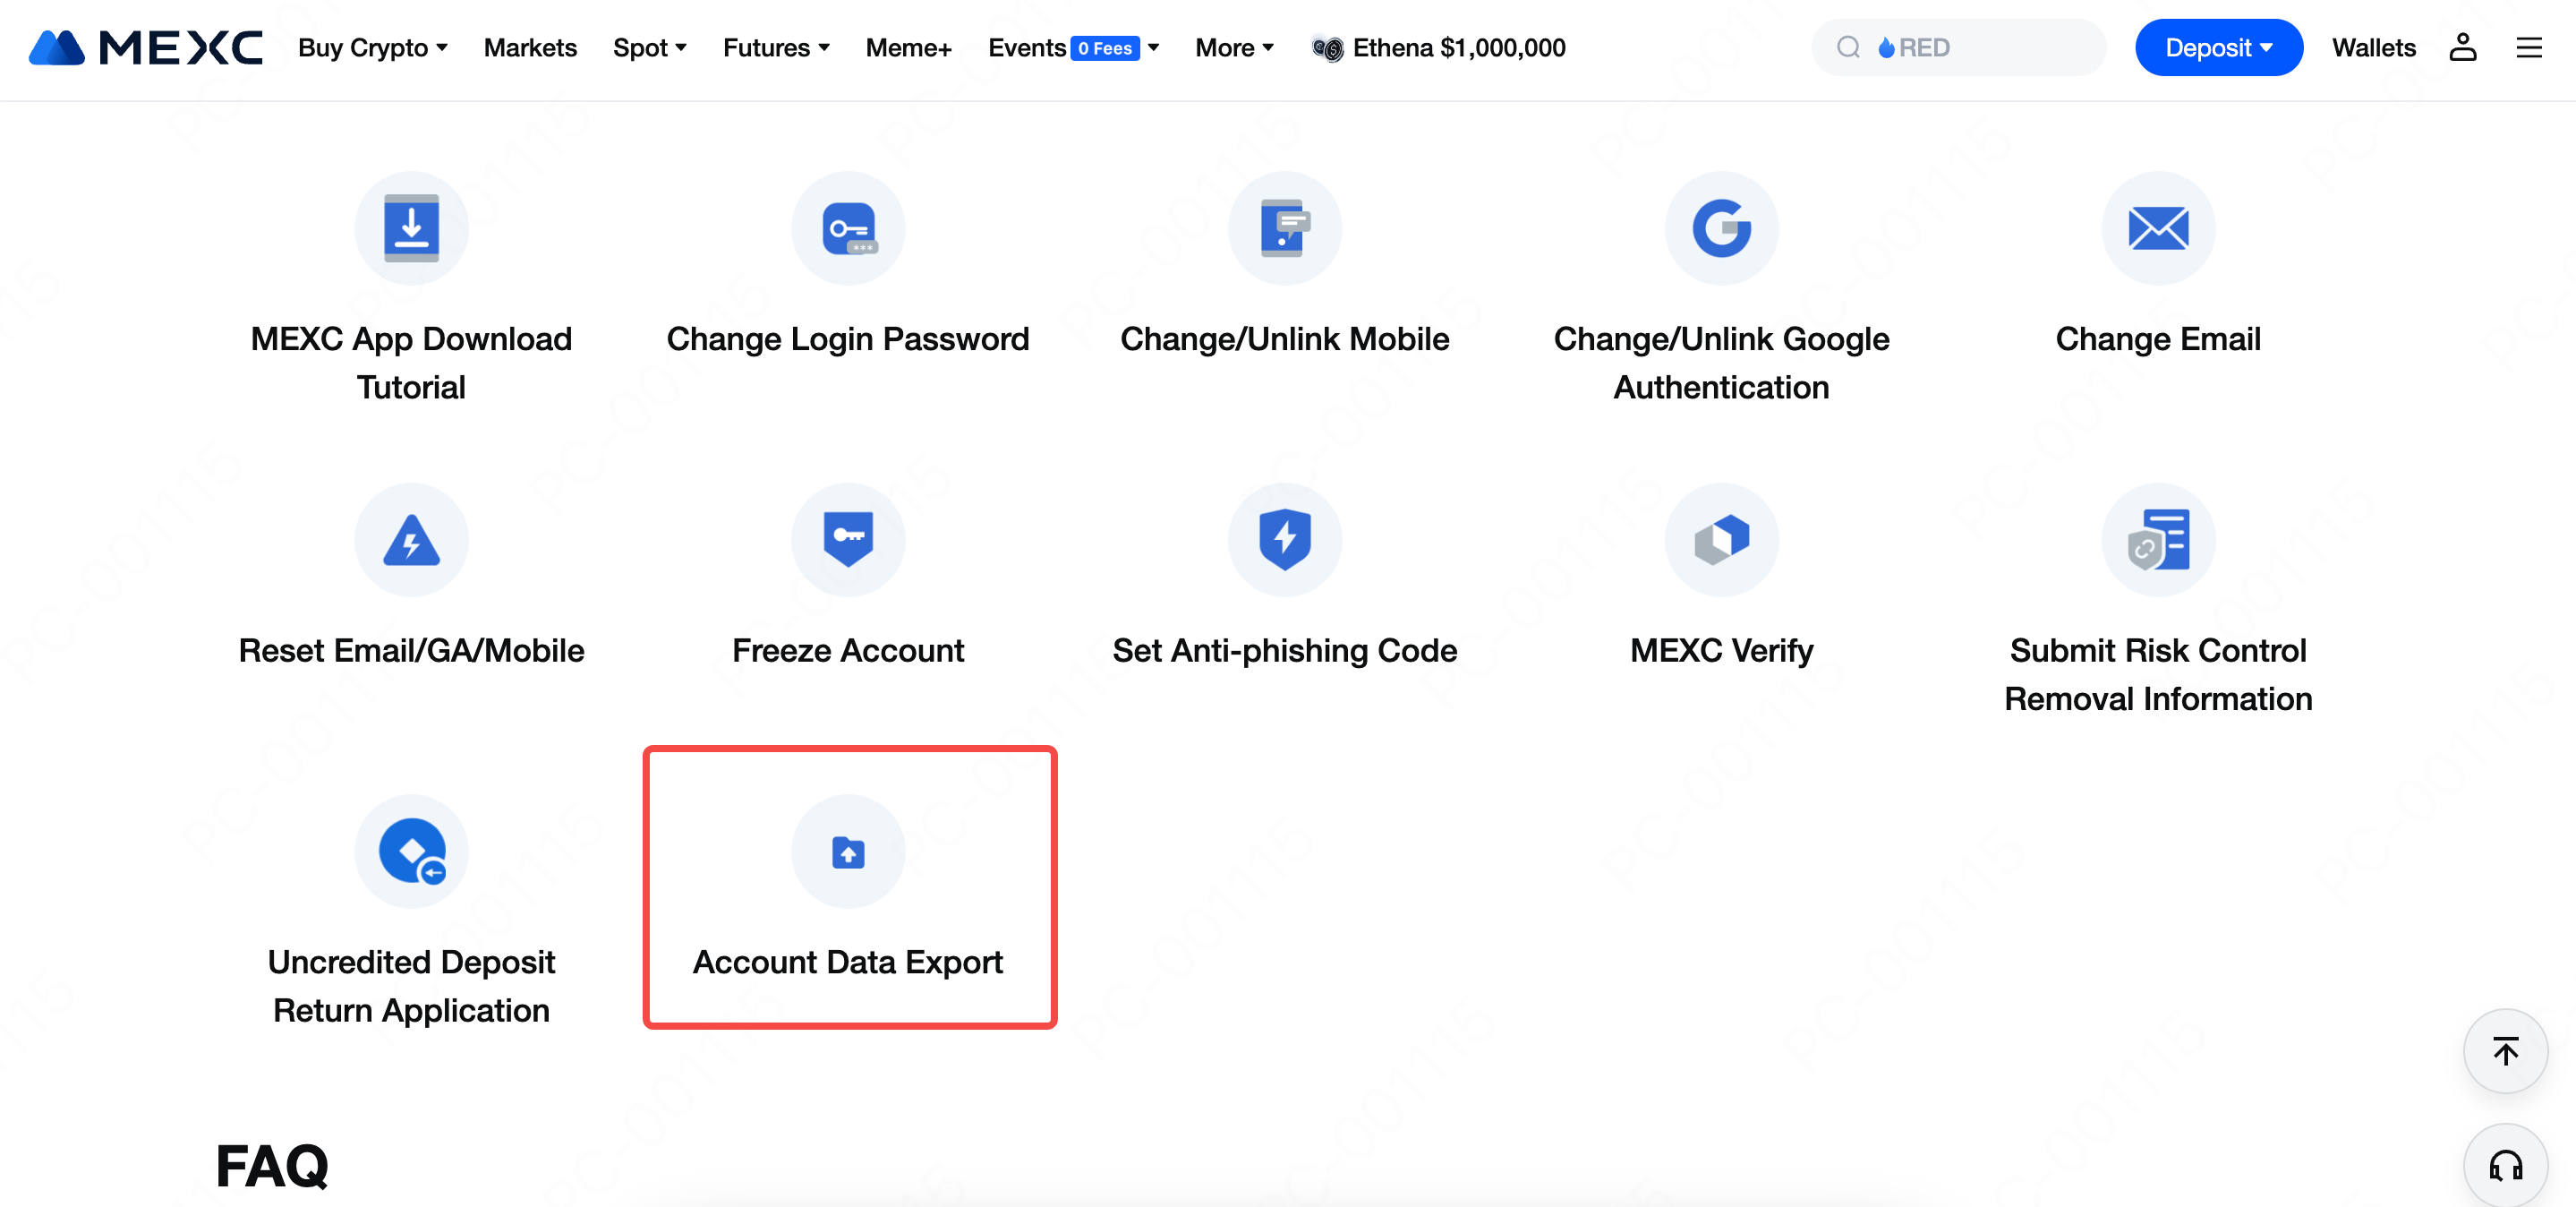Click the Account Data Export folder icon

pyautogui.click(x=848, y=851)
